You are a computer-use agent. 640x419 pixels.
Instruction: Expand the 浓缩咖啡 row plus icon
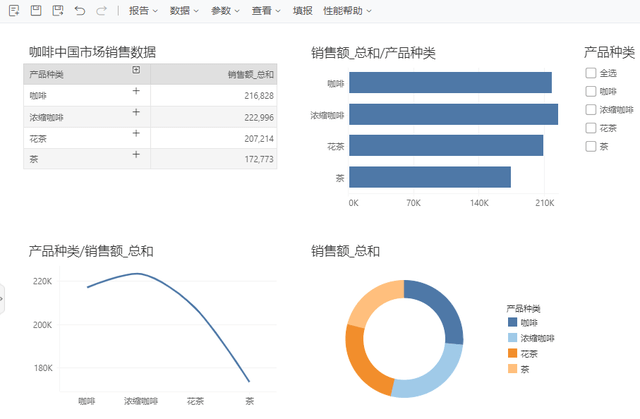click(x=136, y=112)
